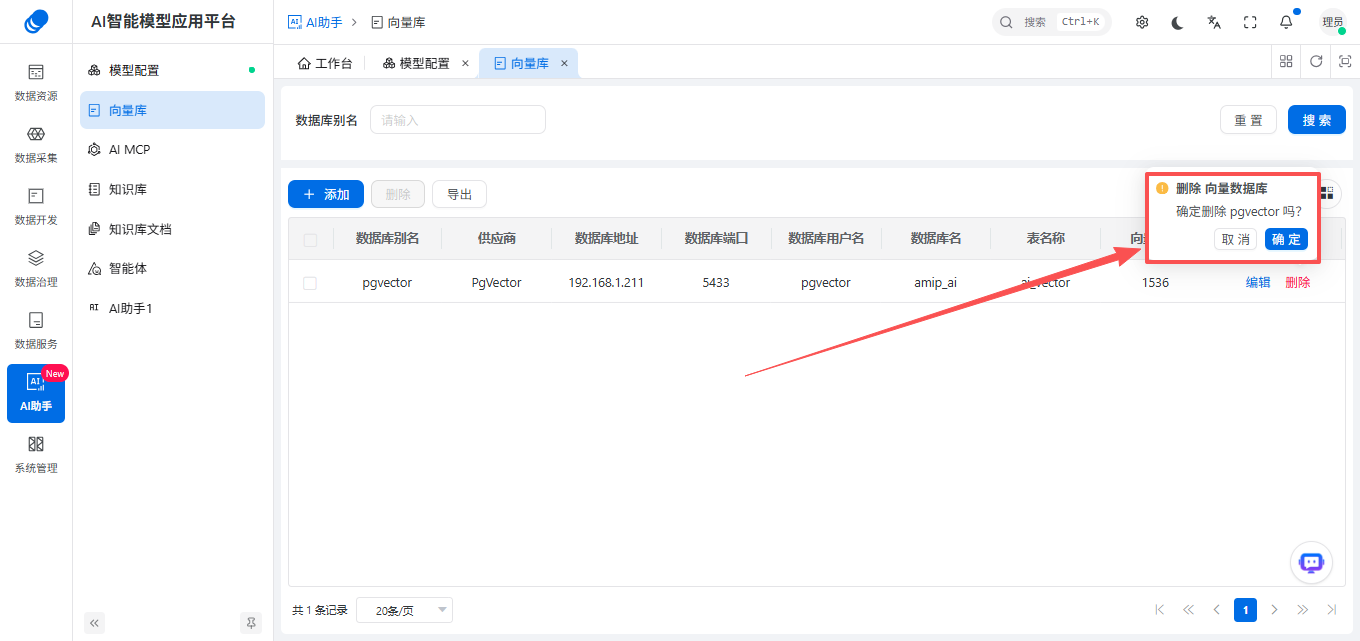Select page 1 in pagination
This screenshot has width=1360, height=641.
[x=1245, y=610]
